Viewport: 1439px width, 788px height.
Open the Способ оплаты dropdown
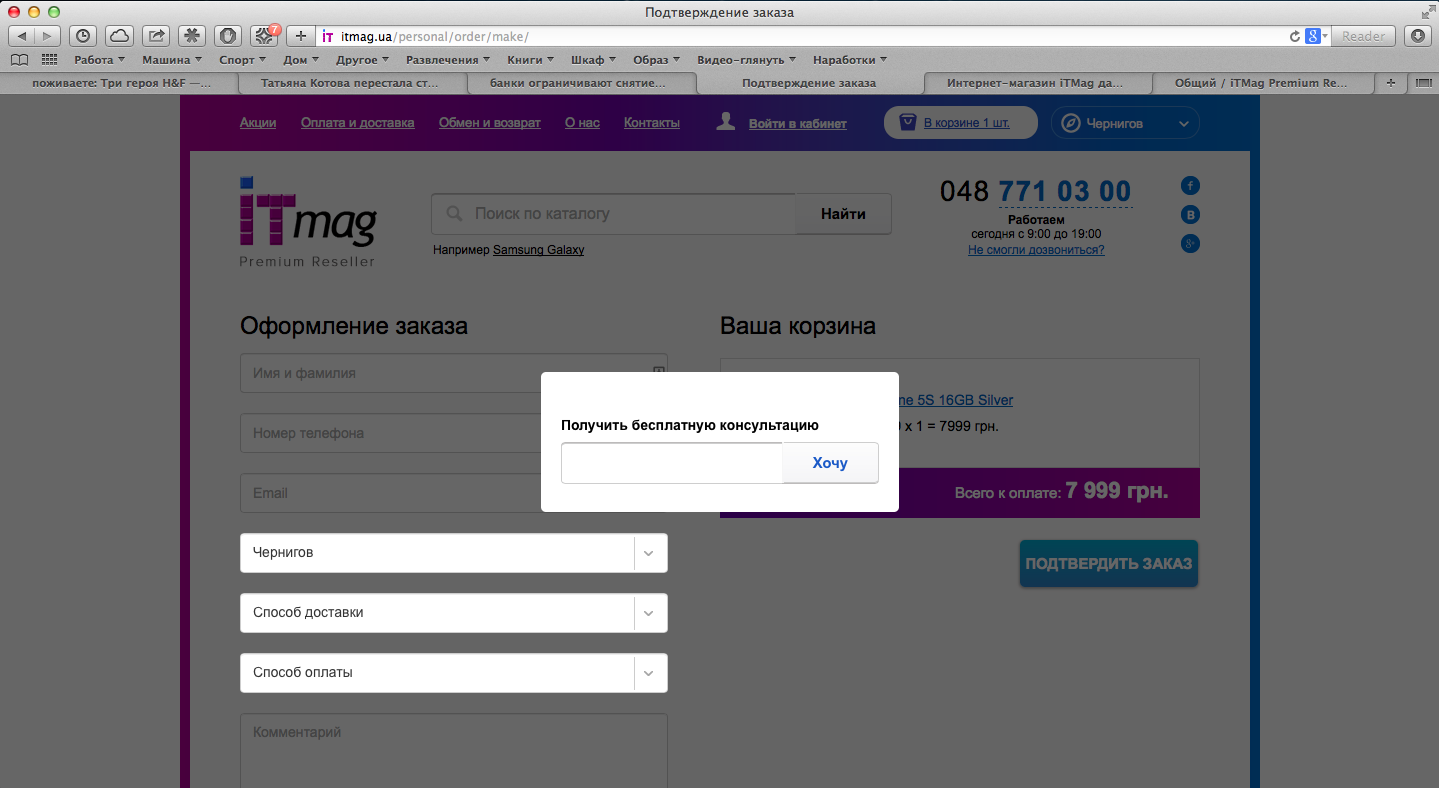point(454,673)
